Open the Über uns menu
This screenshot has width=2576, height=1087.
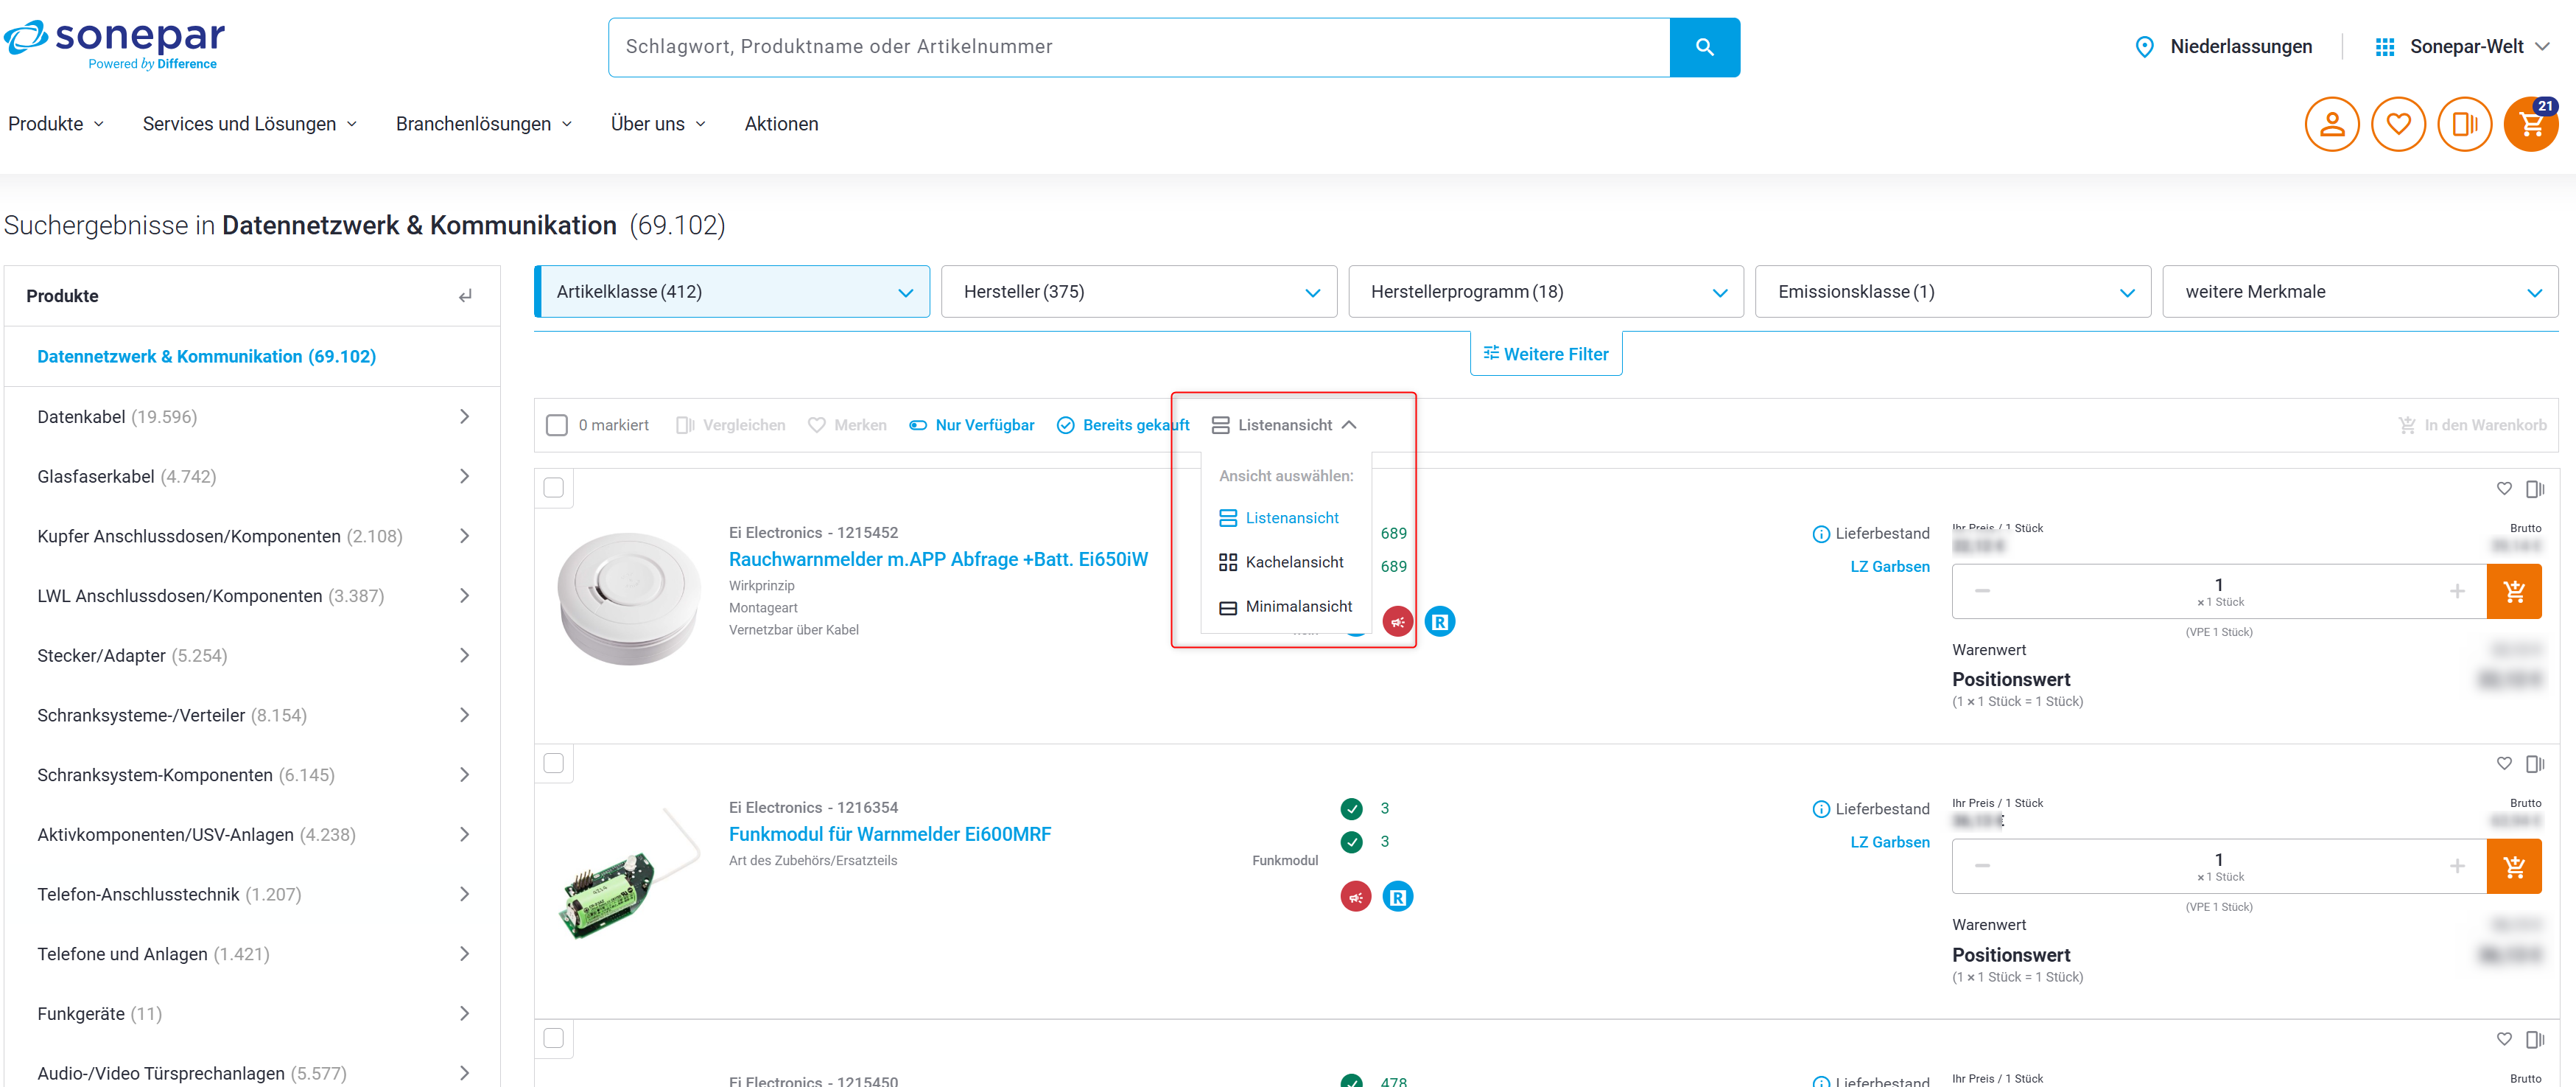658,124
